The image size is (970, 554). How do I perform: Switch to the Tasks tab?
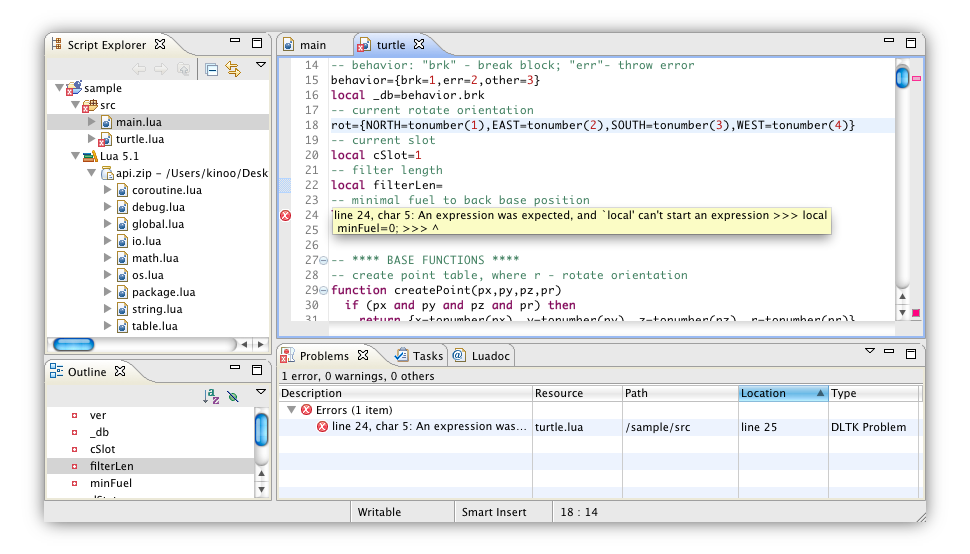pyautogui.click(x=419, y=356)
